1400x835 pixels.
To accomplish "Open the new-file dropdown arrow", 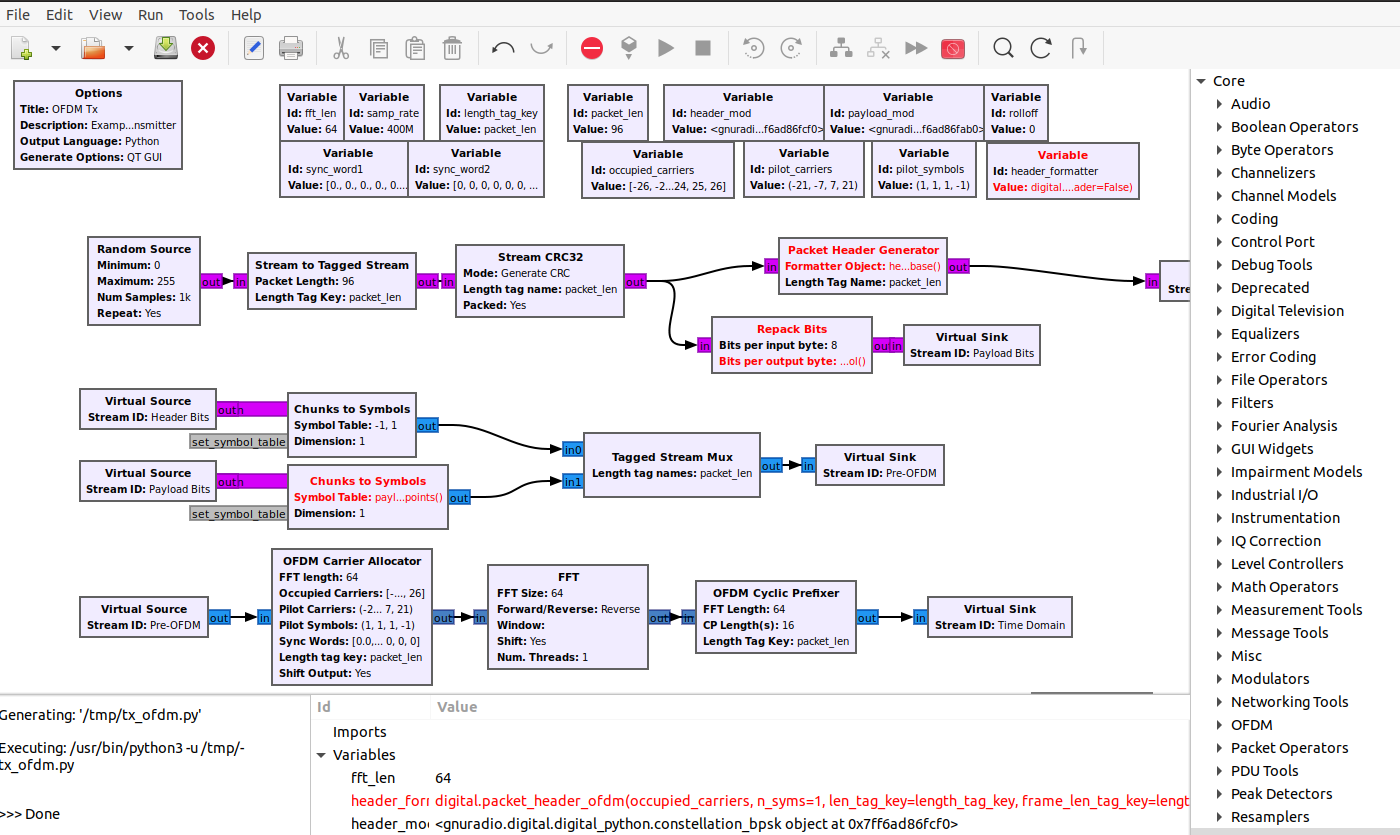I will pyautogui.click(x=55, y=47).
